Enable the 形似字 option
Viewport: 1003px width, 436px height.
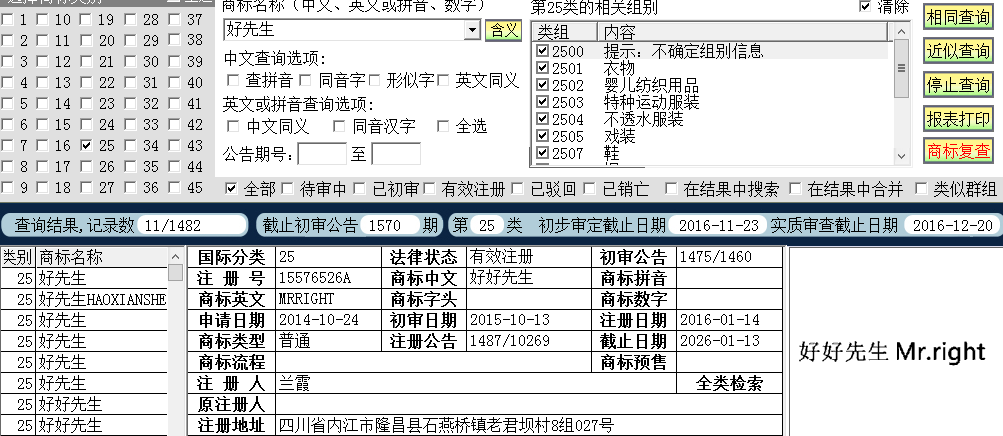pos(375,81)
